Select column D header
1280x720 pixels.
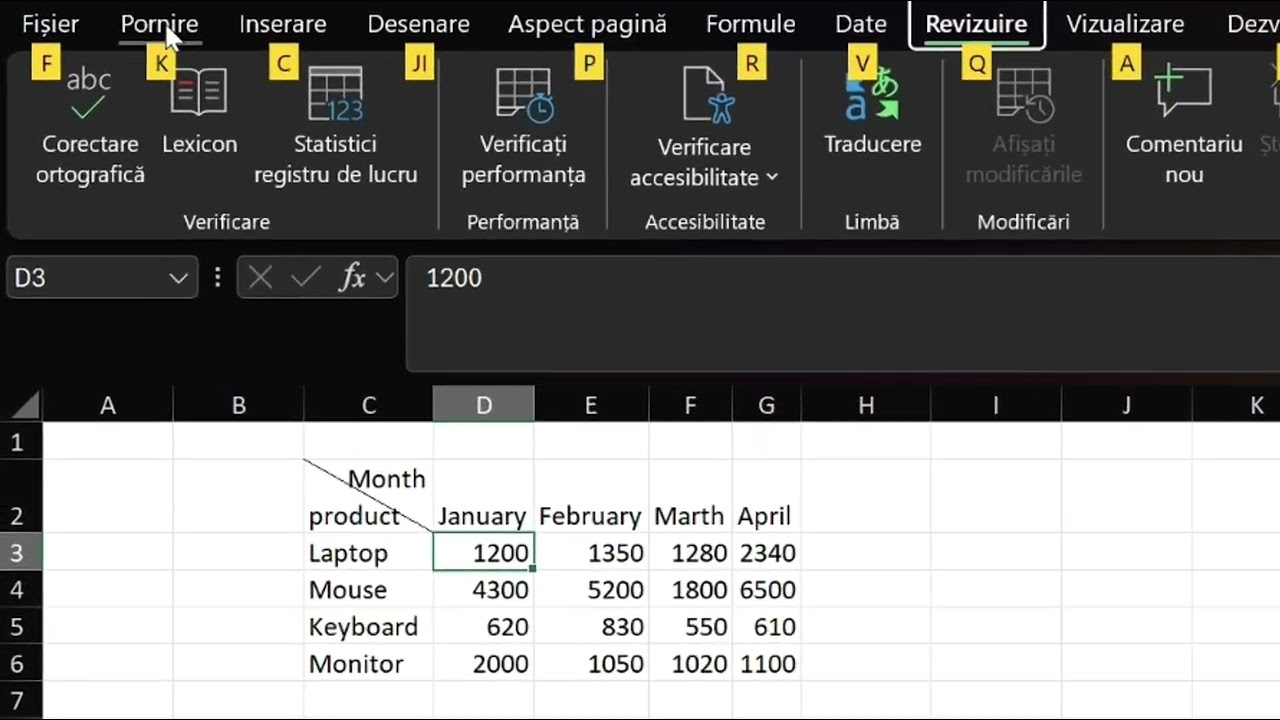click(x=484, y=405)
